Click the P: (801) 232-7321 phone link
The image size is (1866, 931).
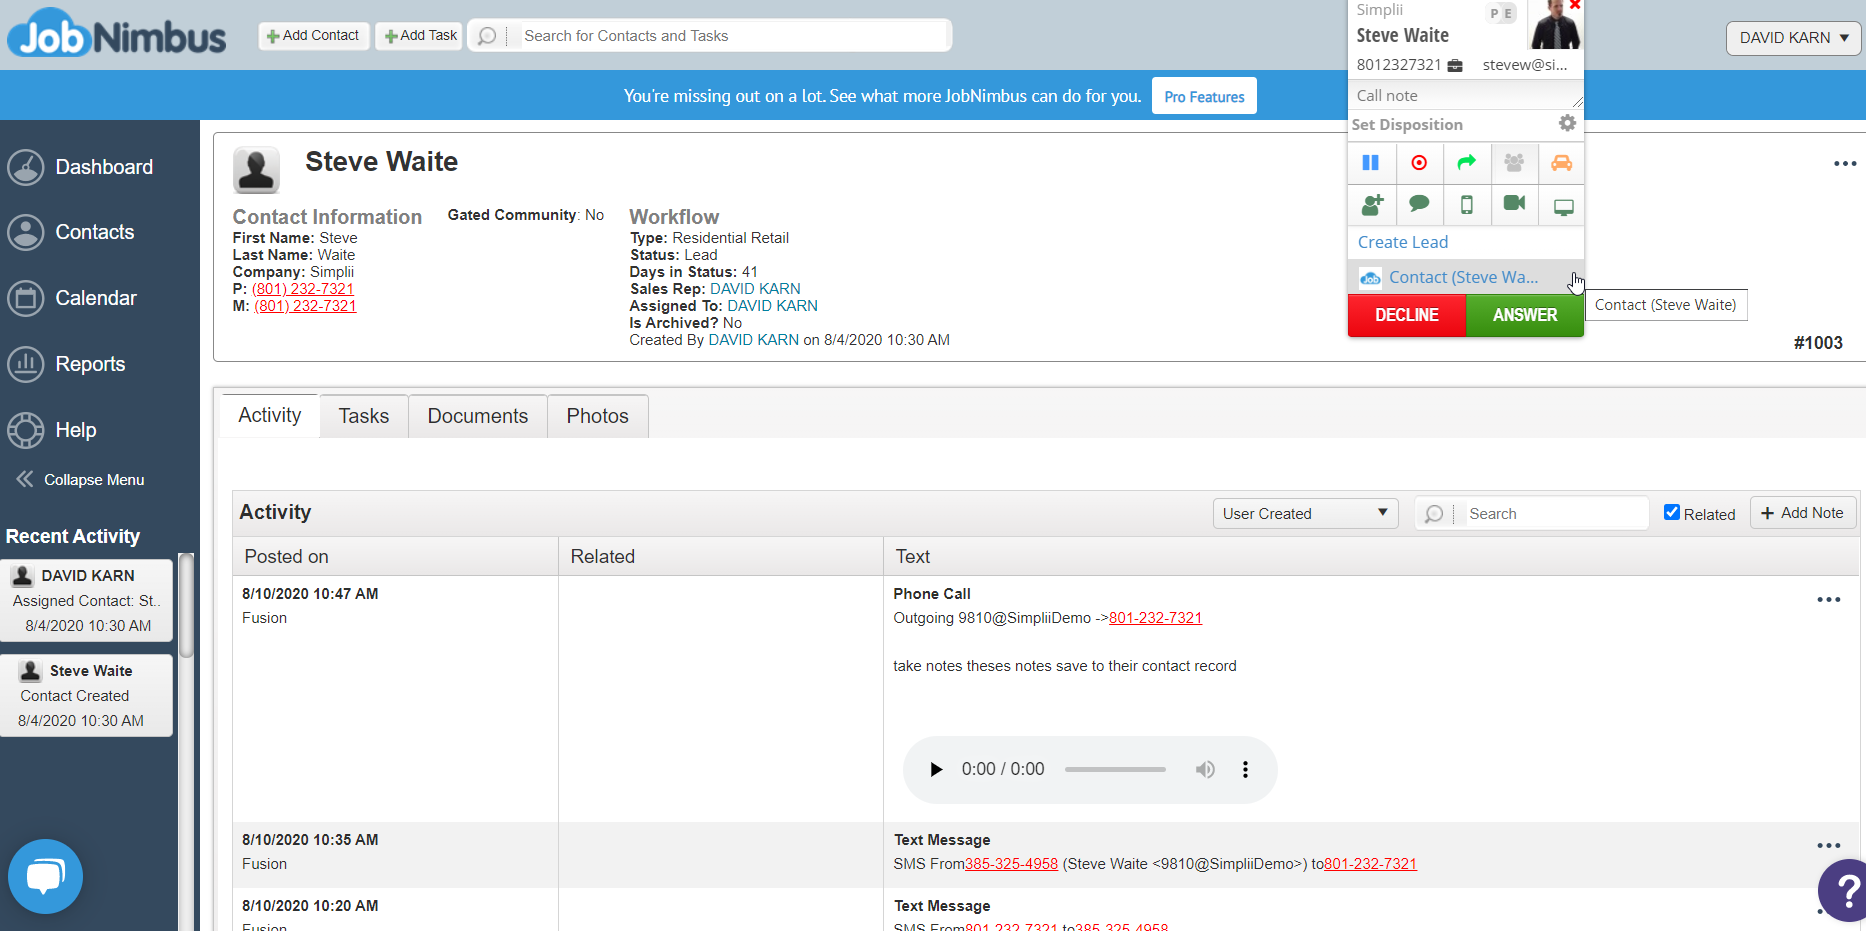pyautogui.click(x=303, y=289)
